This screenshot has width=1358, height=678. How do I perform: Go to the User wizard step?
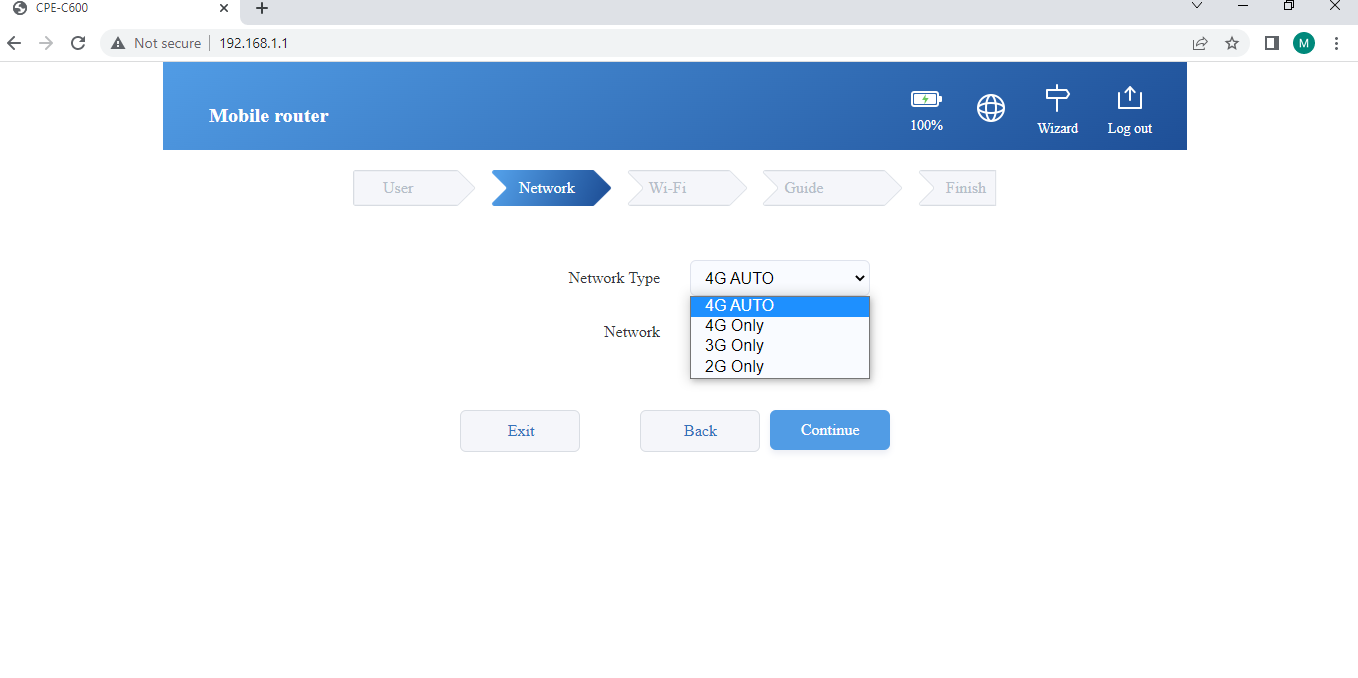(x=413, y=188)
